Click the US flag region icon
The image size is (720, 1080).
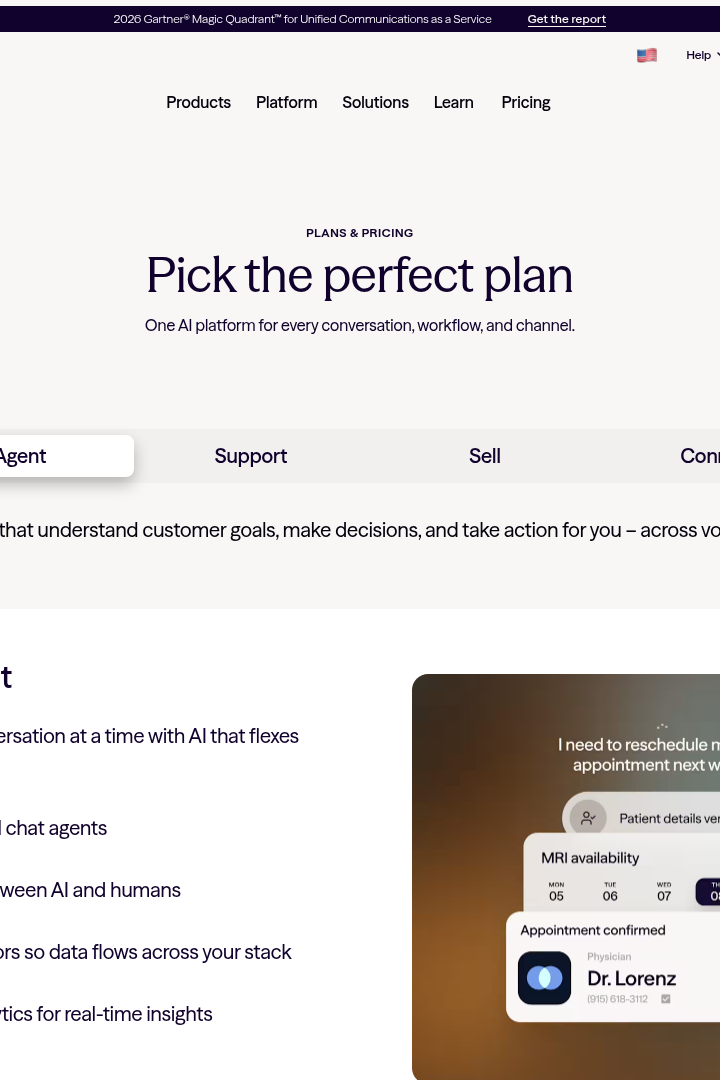click(646, 55)
